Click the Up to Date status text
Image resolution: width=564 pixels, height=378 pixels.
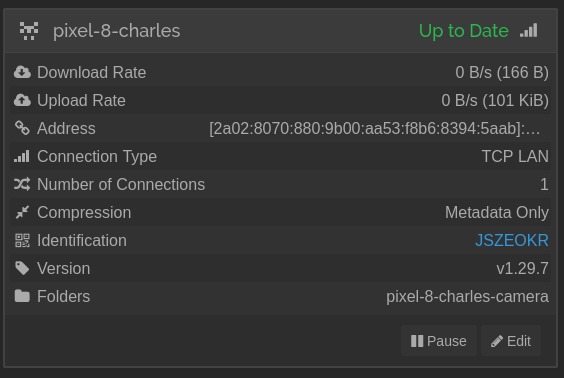pos(464,31)
